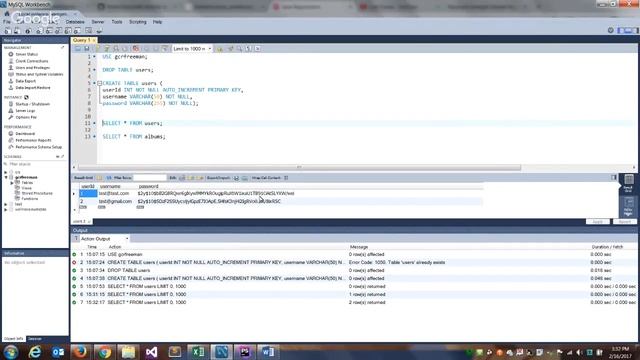Execute current statement lightning-cursor icon

click(107, 49)
